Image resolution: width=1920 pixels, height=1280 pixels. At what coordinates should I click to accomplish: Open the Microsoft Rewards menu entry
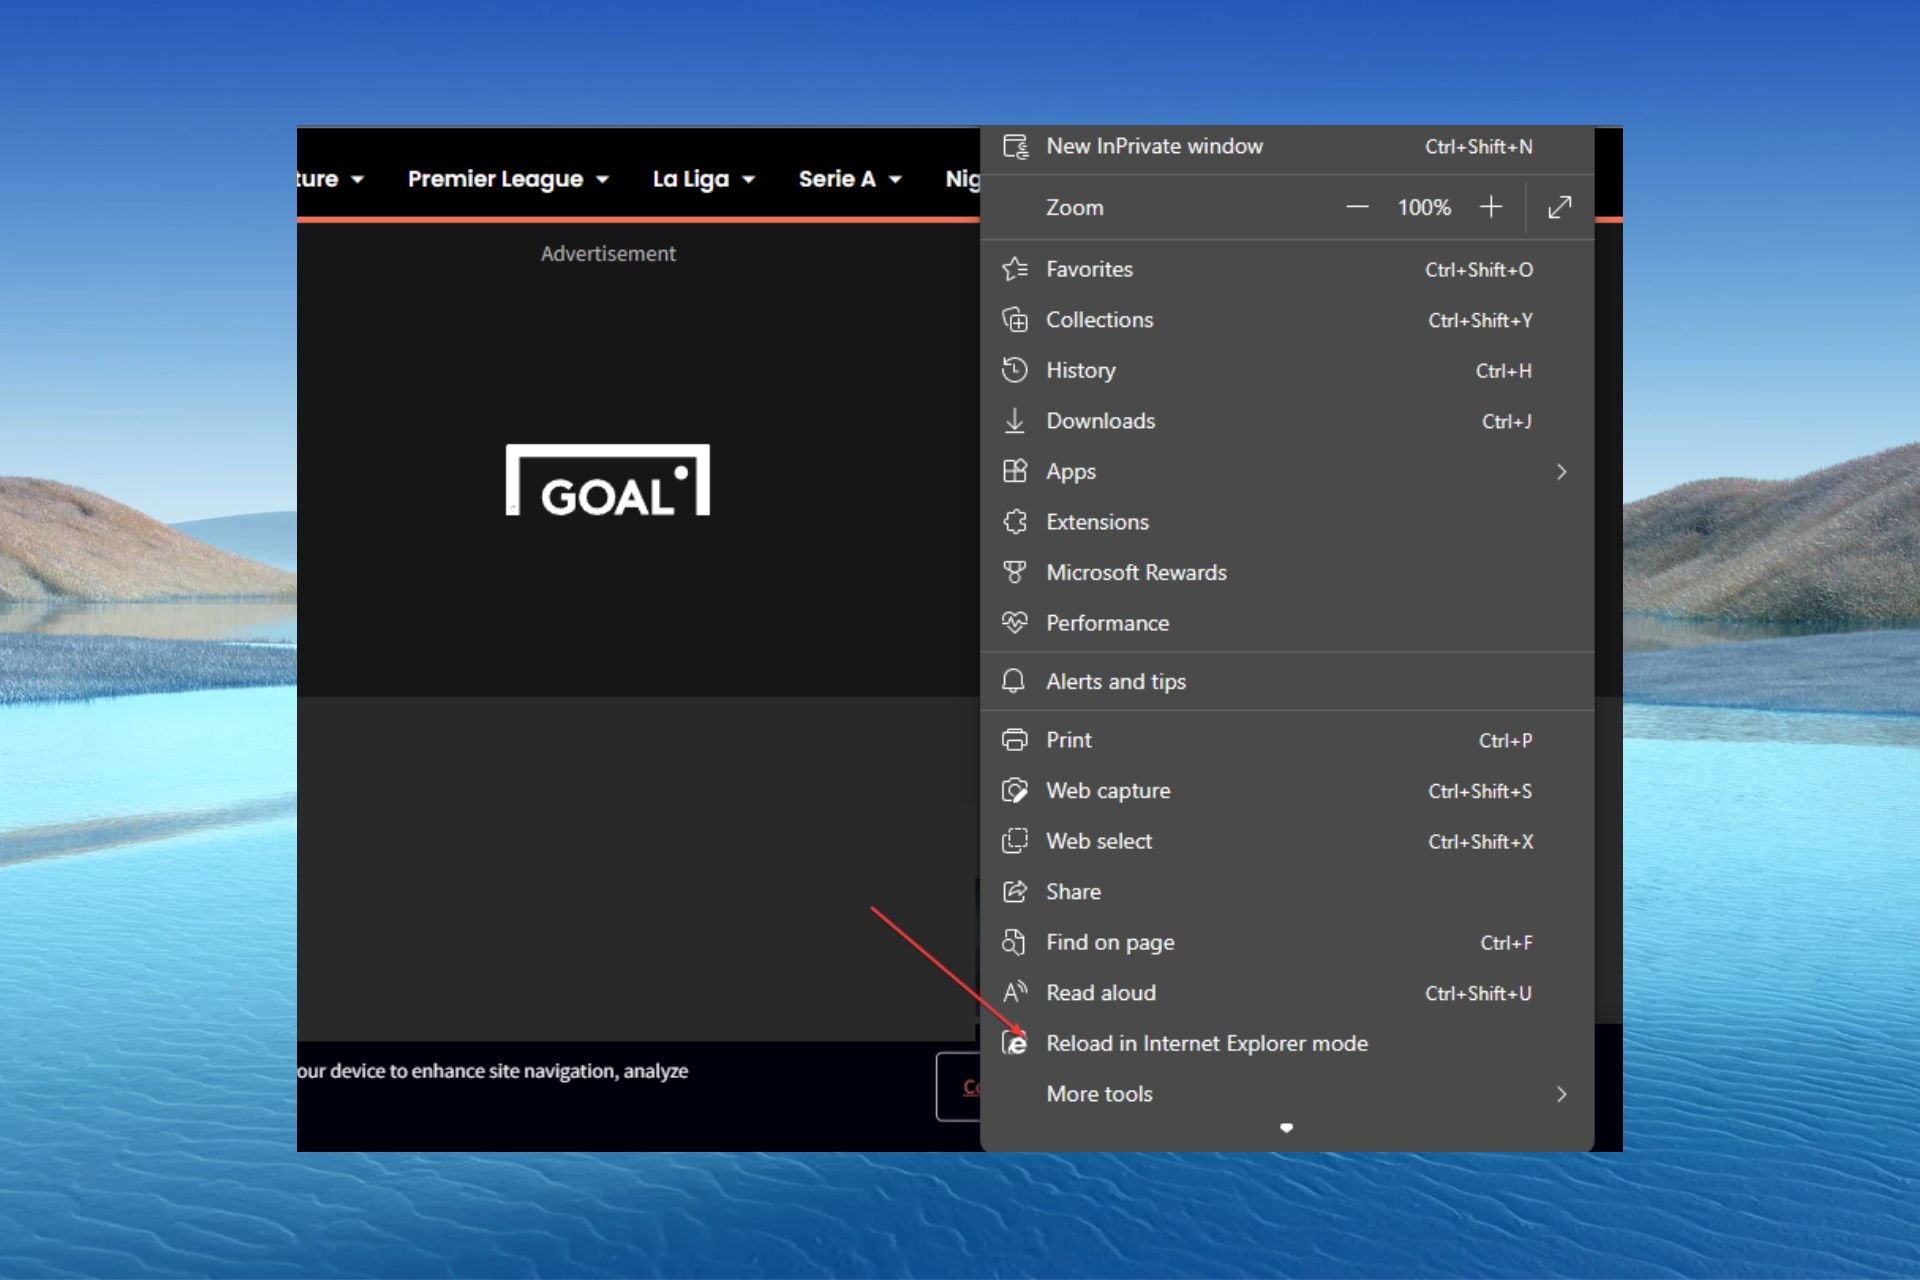click(1287, 572)
